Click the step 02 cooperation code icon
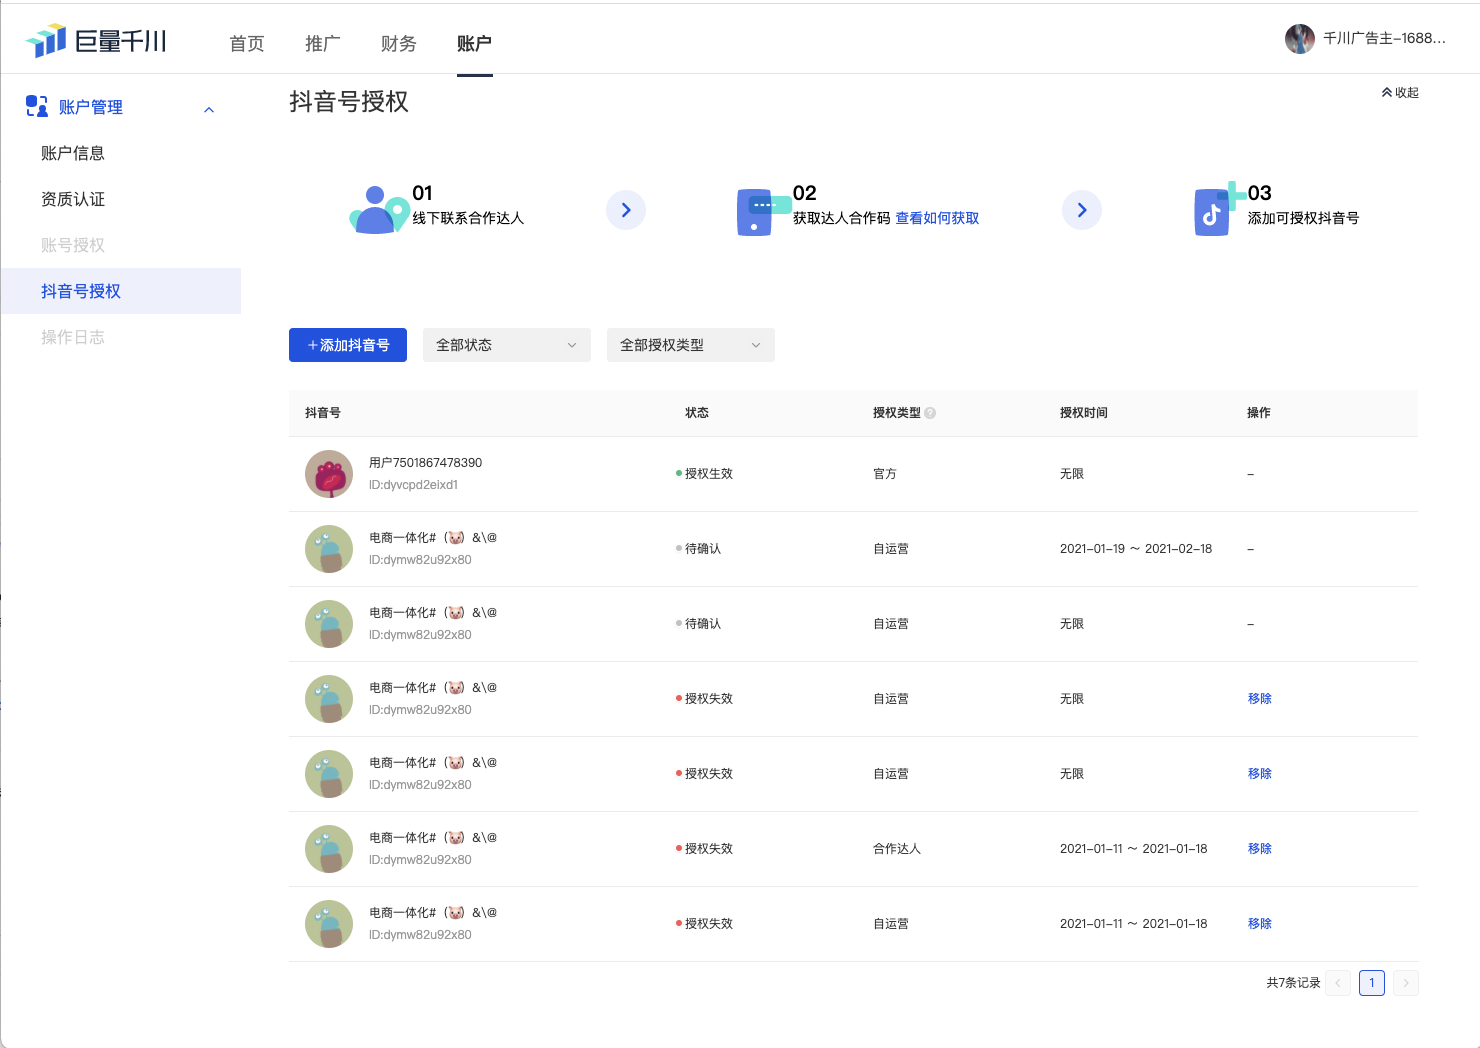Image resolution: width=1480 pixels, height=1048 pixels. (763, 211)
